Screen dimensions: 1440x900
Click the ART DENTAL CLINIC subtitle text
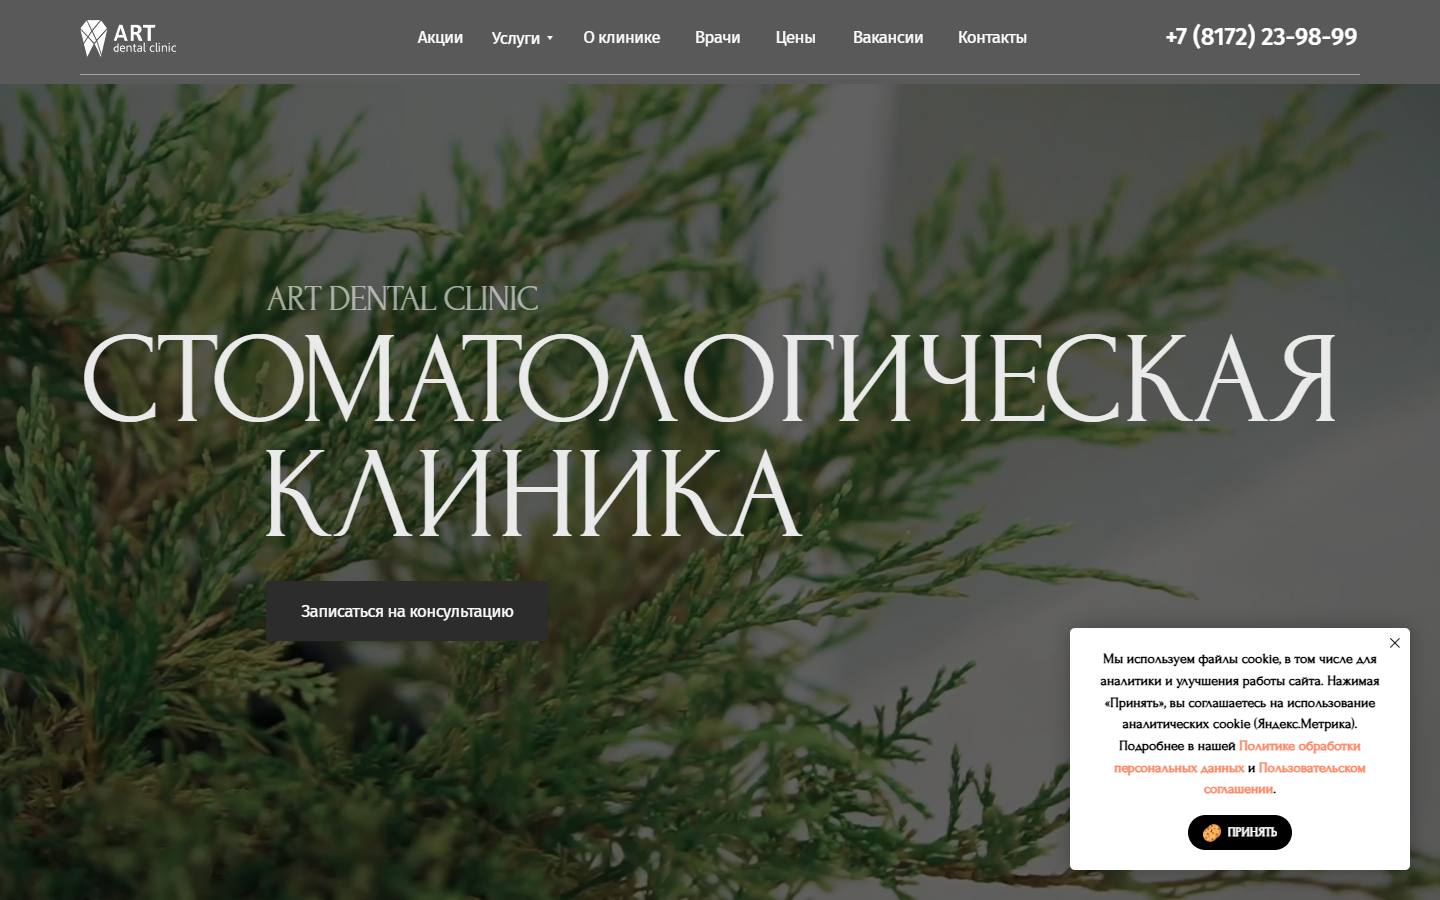(402, 298)
